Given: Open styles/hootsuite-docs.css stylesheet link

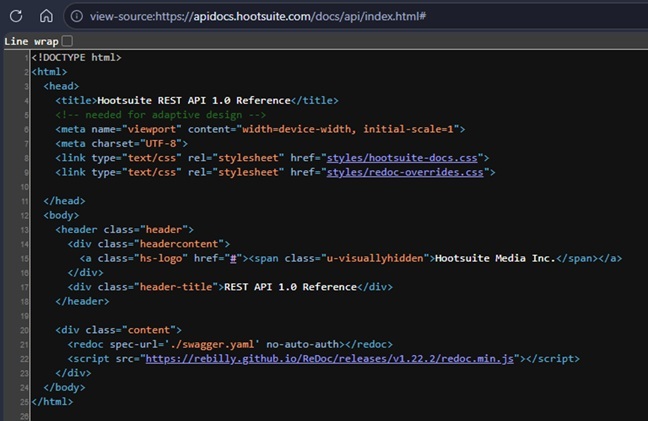Looking at the screenshot, I should coord(402,158).
